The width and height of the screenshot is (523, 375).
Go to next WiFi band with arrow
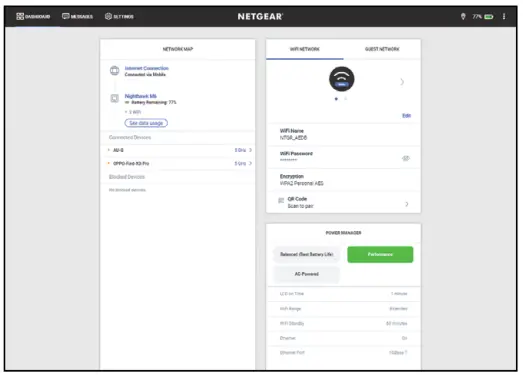point(402,82)
